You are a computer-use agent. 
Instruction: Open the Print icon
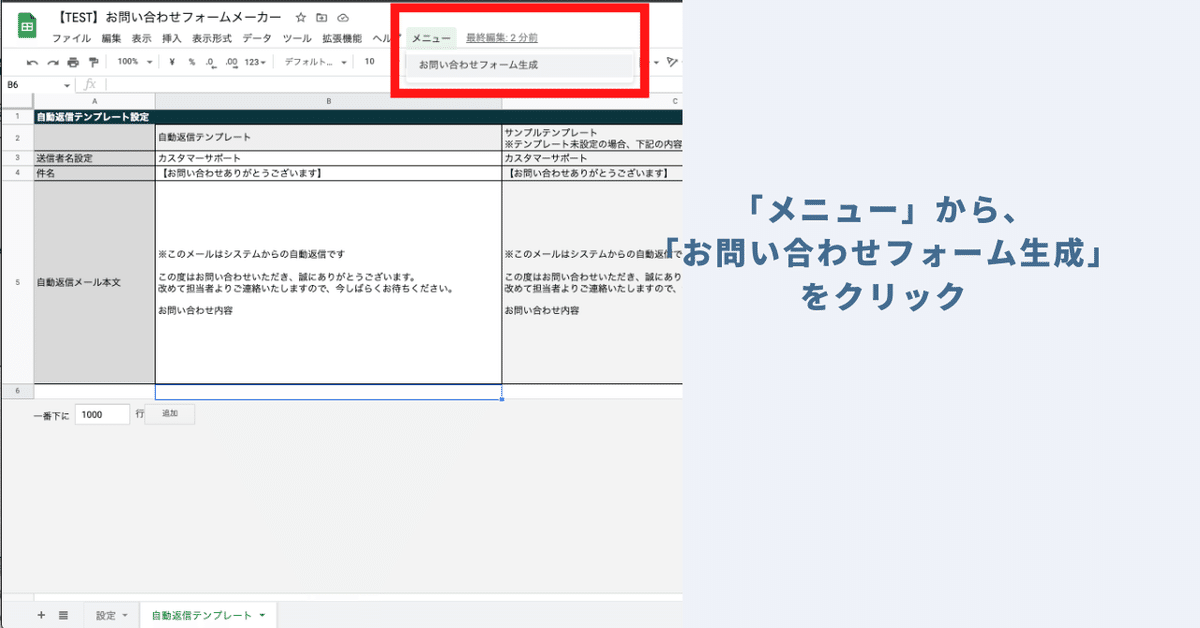[72, 61]
